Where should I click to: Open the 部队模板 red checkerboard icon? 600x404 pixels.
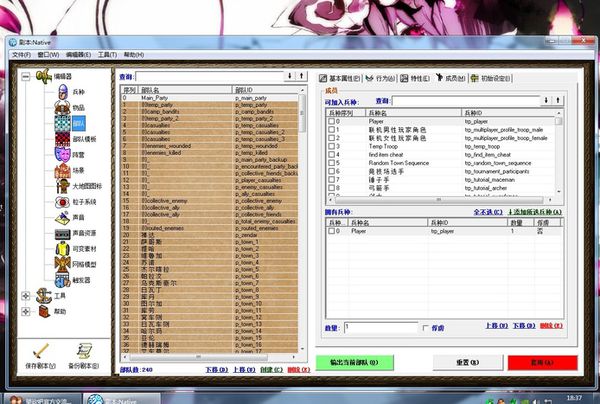(x=62, y=139)
